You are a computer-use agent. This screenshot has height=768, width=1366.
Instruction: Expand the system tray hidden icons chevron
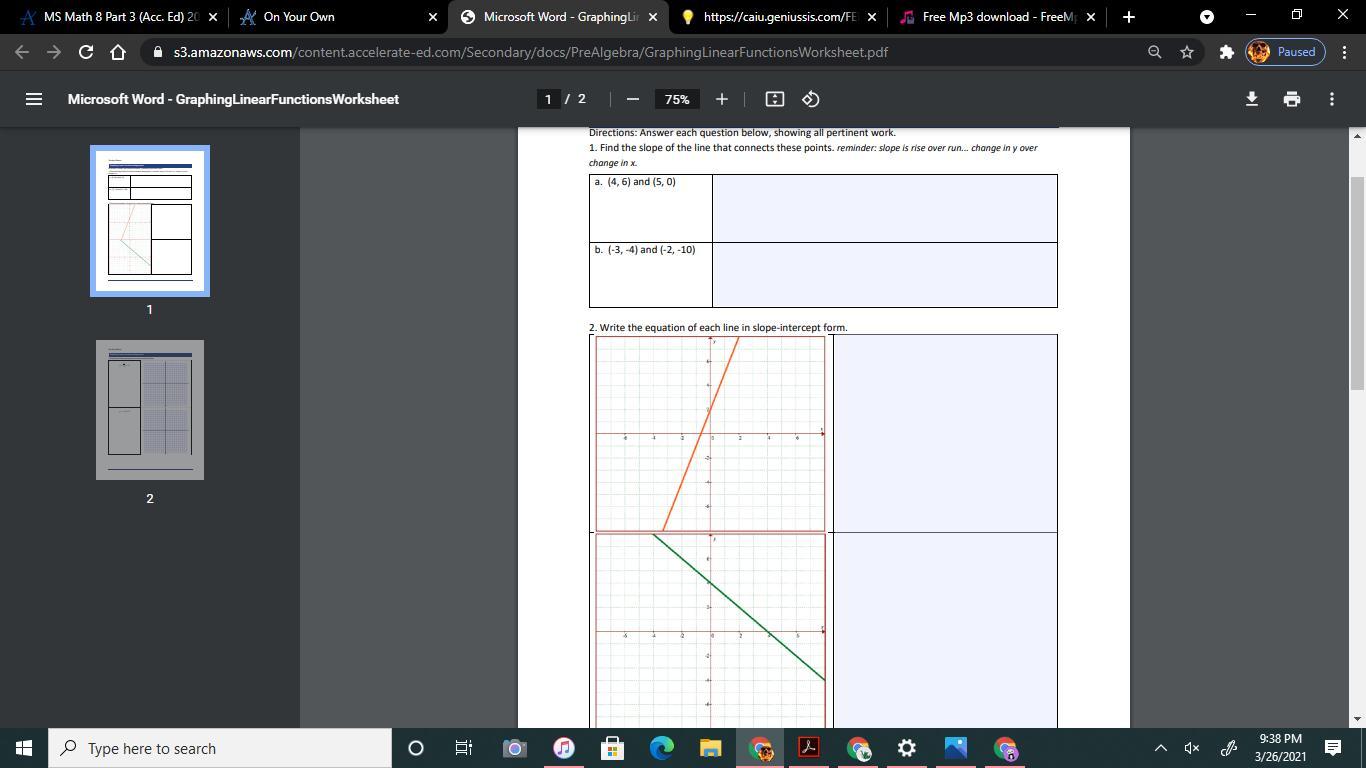[x=1160, y=748]
